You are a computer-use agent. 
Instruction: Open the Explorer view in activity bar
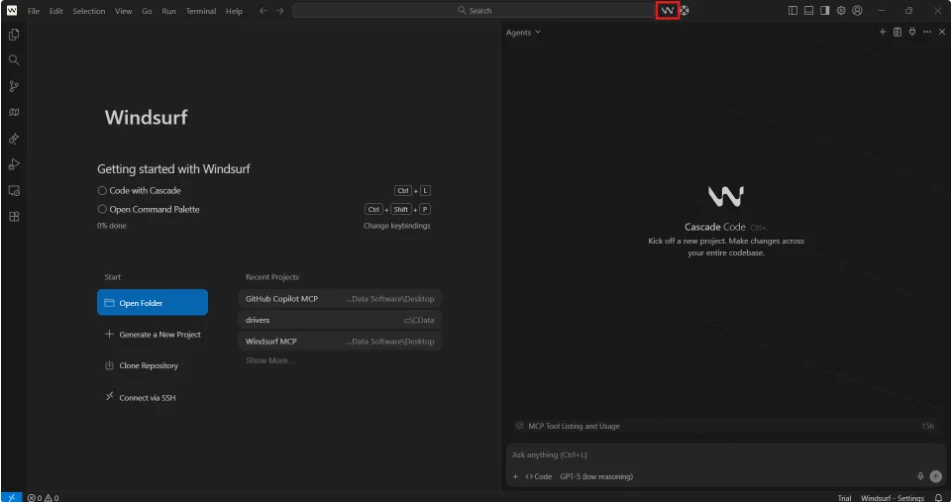pos(14,35)
